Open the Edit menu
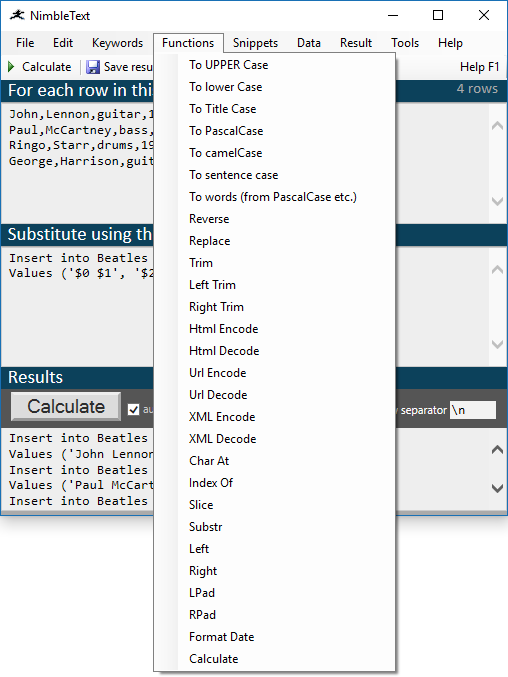The image size is (508, 677). pos(63,43)
